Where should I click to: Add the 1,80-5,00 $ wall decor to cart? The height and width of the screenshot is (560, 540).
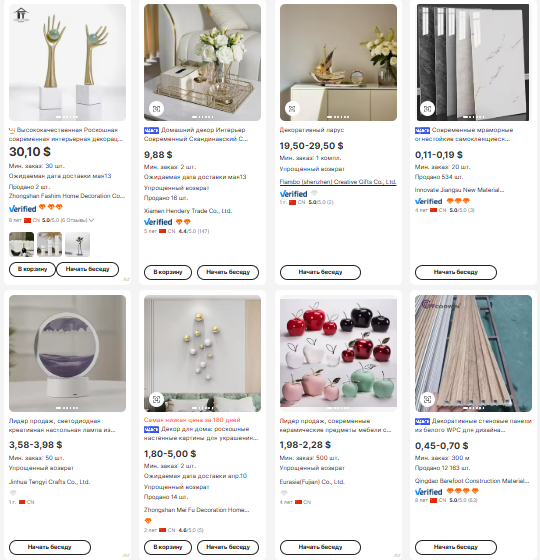pyautogui.click(x=168, y=547)
